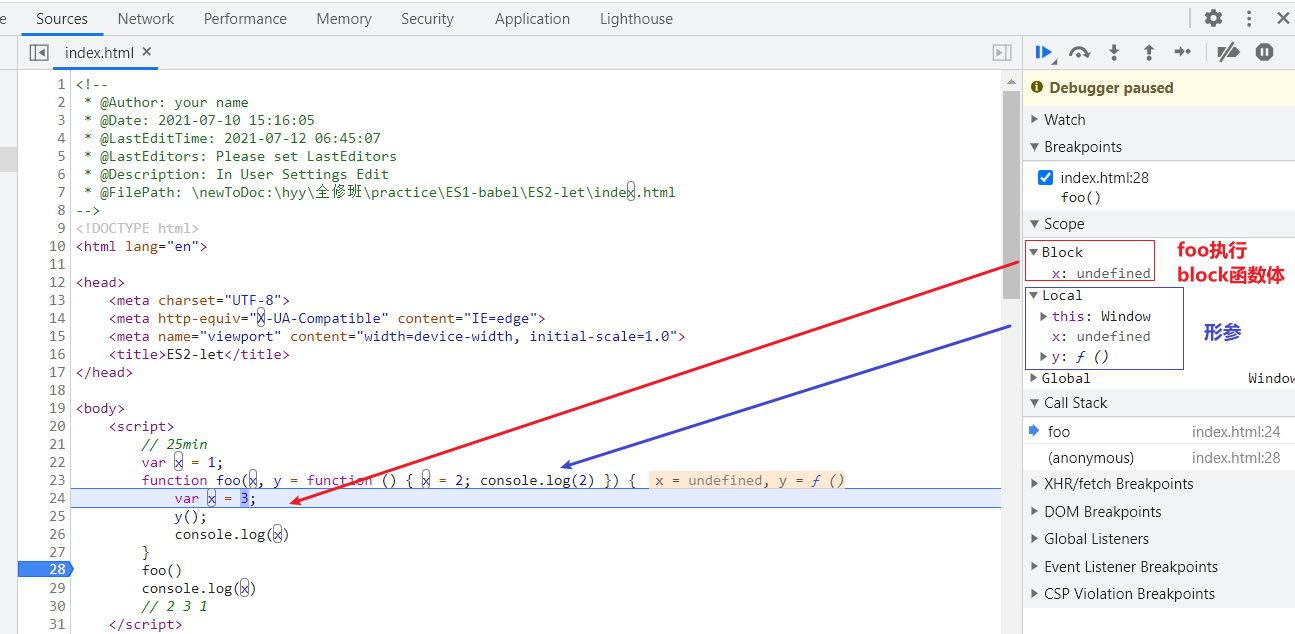The height and width of the screenshot is (634, 1295).
Task: Open the Performance tab
Action: click(x=245, y=19)
